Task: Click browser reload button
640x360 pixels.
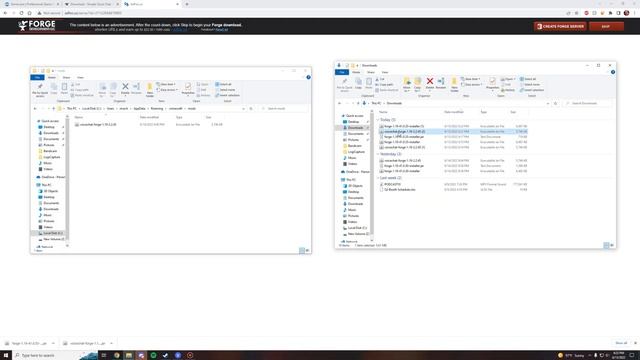Action: pos(21,13)
